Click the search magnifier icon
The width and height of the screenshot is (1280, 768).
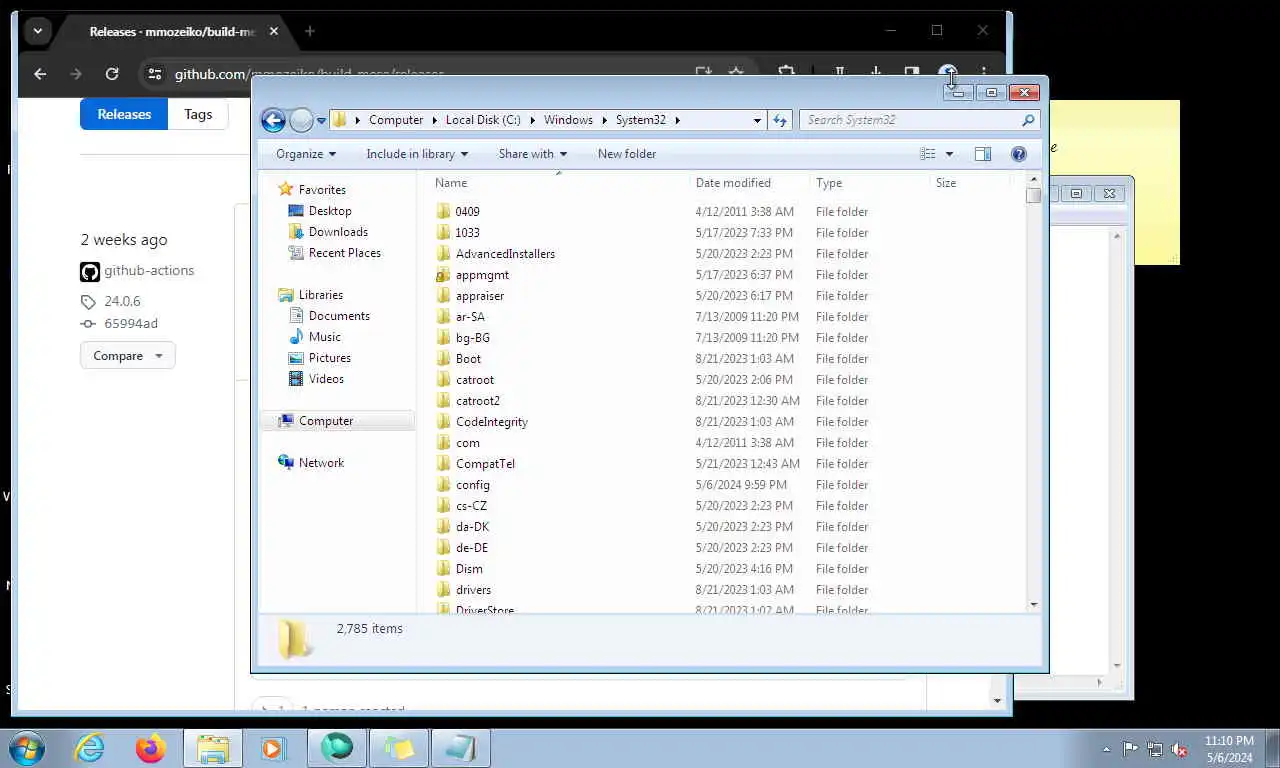tap(1028, 120)
